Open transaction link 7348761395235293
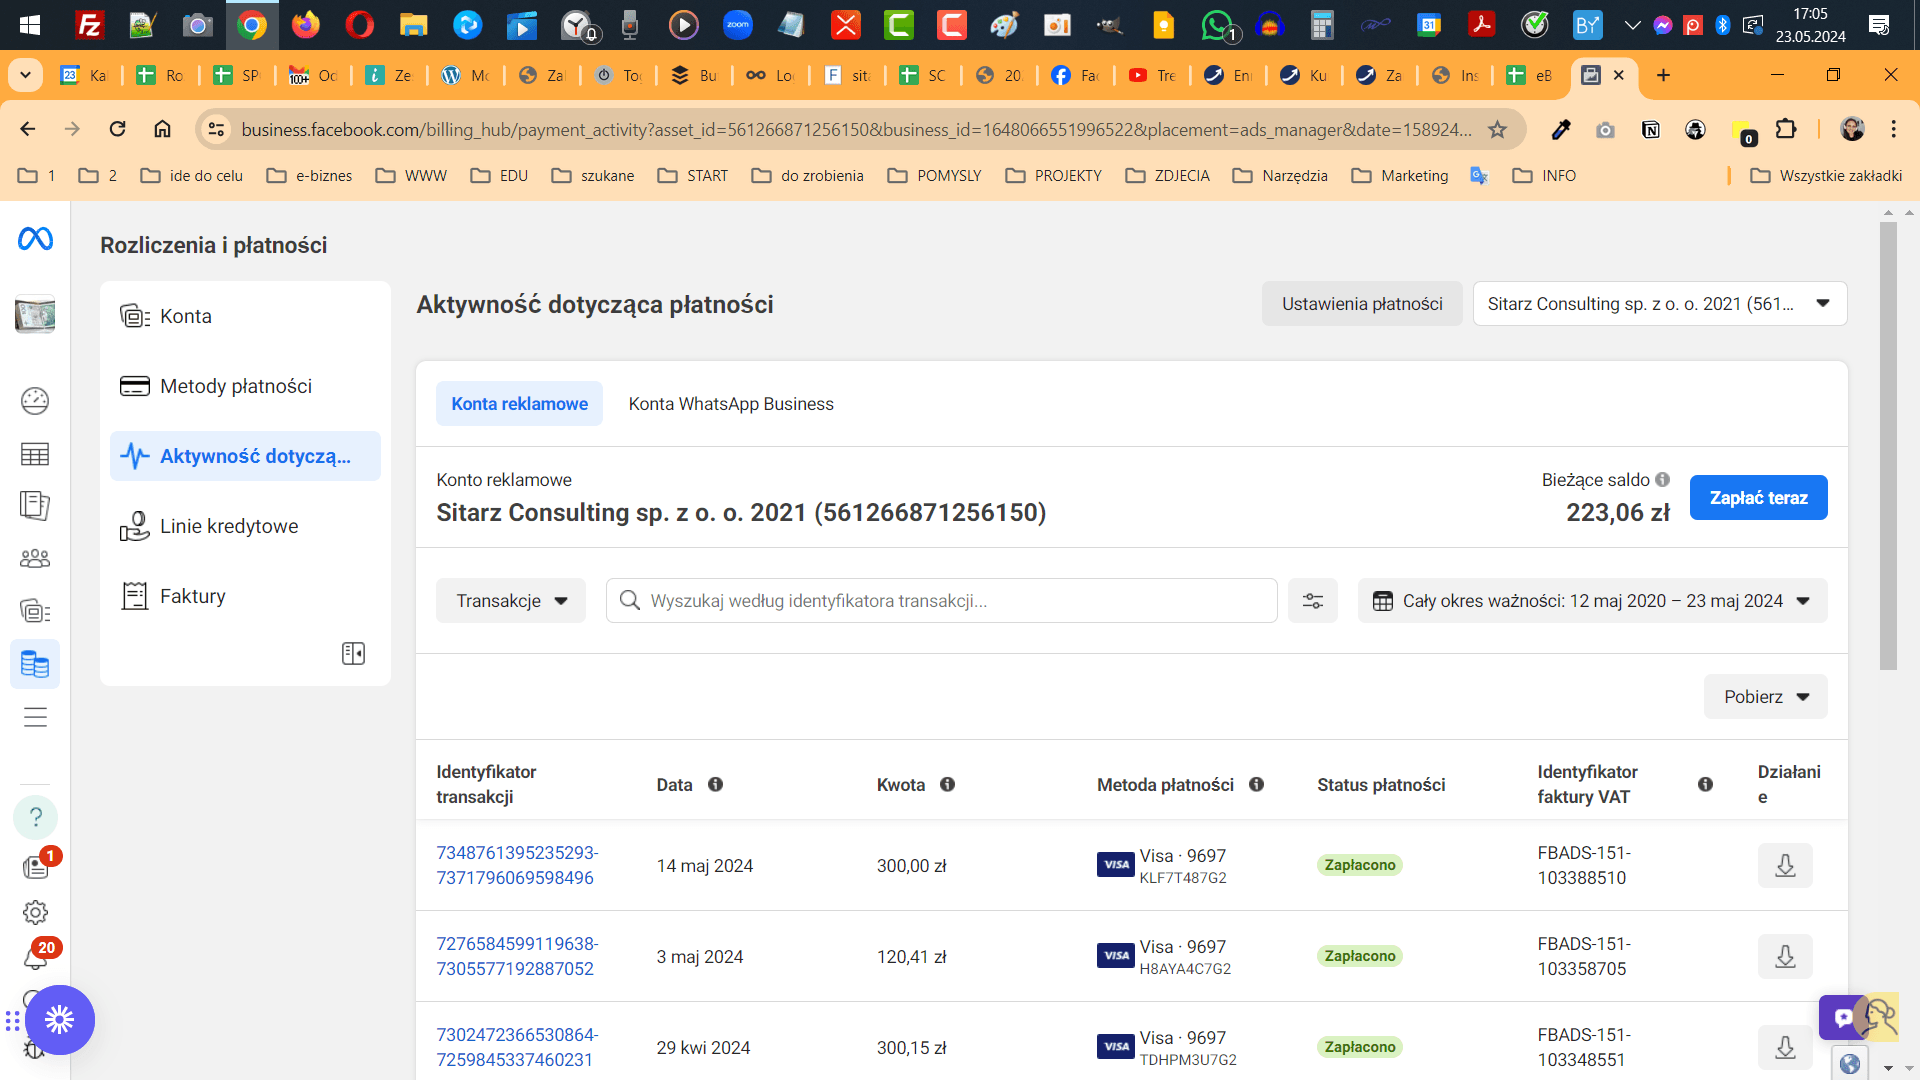Screen dimensions: 1920x1080 [517, 866]
